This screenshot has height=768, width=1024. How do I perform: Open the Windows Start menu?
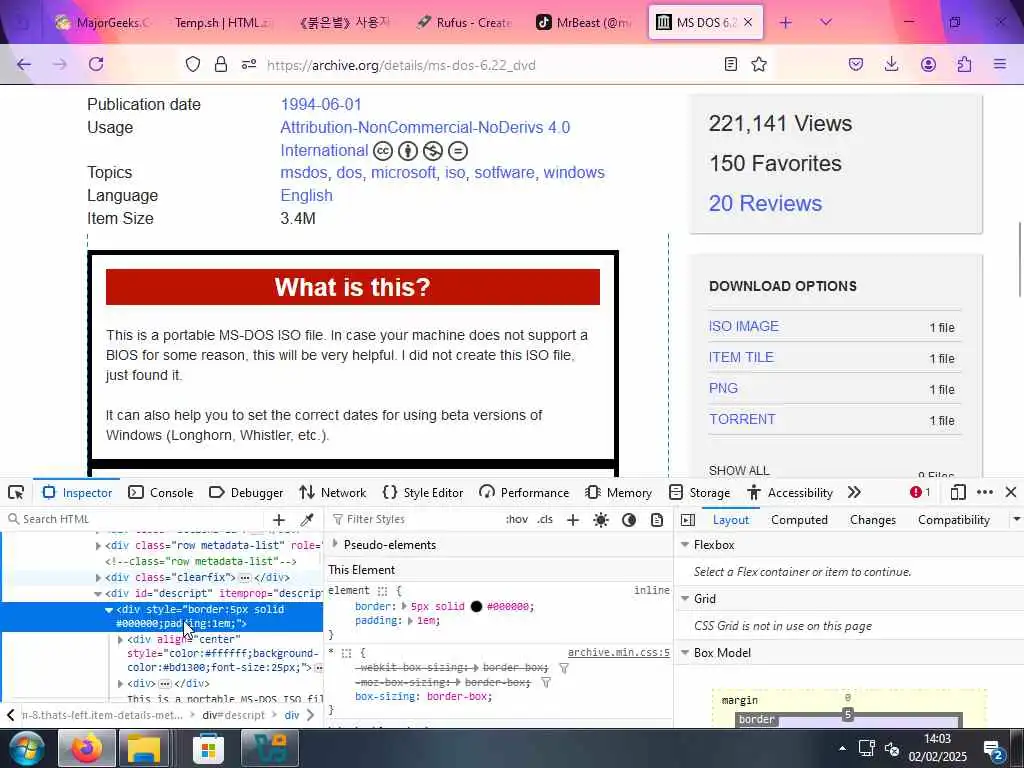click(27, 748)
